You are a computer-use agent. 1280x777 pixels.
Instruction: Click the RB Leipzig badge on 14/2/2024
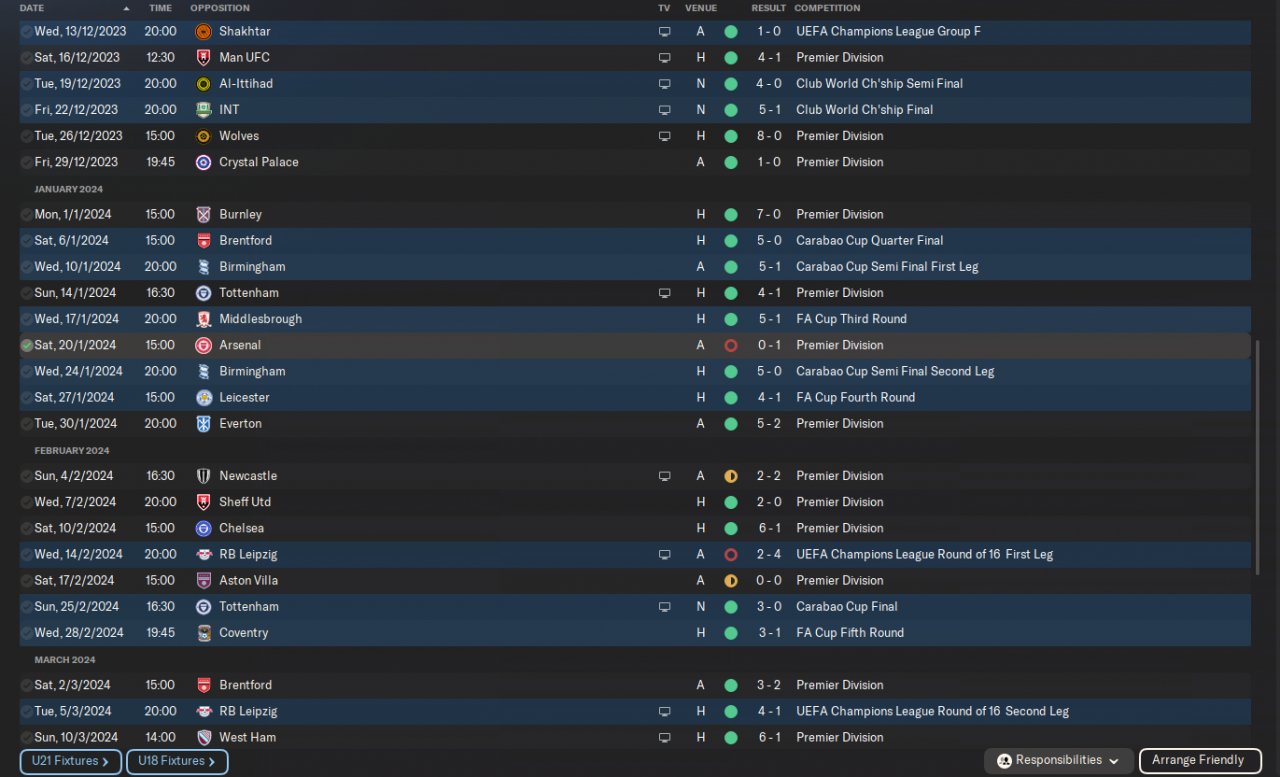(203, 554)
